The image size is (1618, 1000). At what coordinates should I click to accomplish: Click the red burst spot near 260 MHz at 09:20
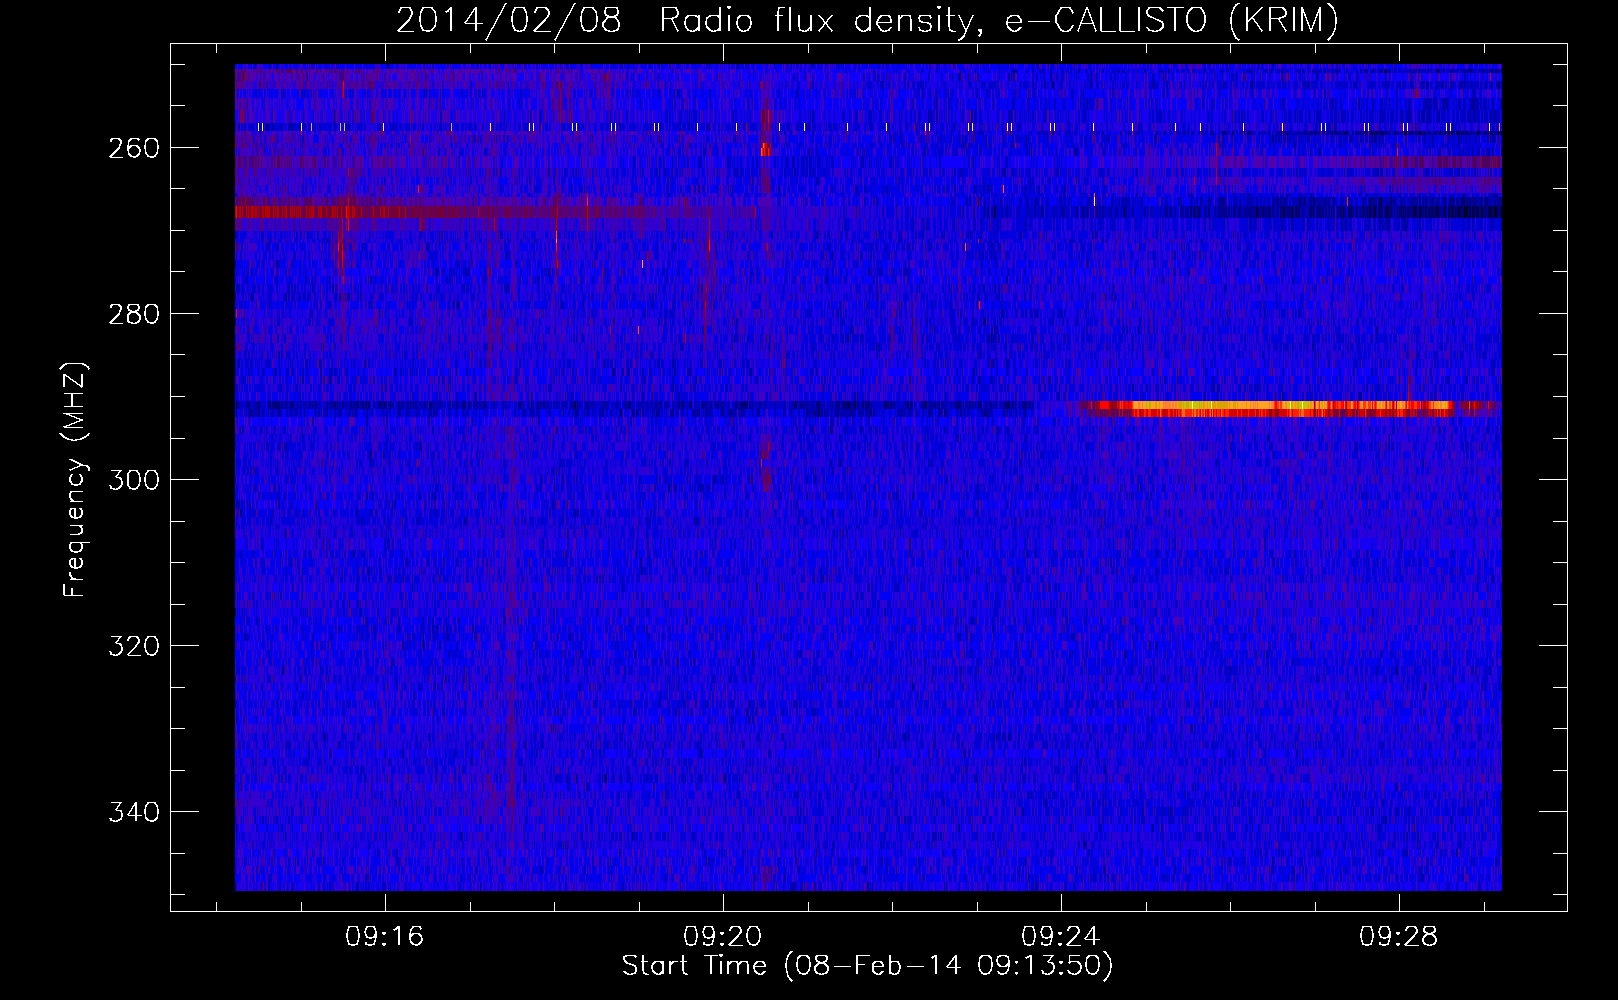point(765,149)
